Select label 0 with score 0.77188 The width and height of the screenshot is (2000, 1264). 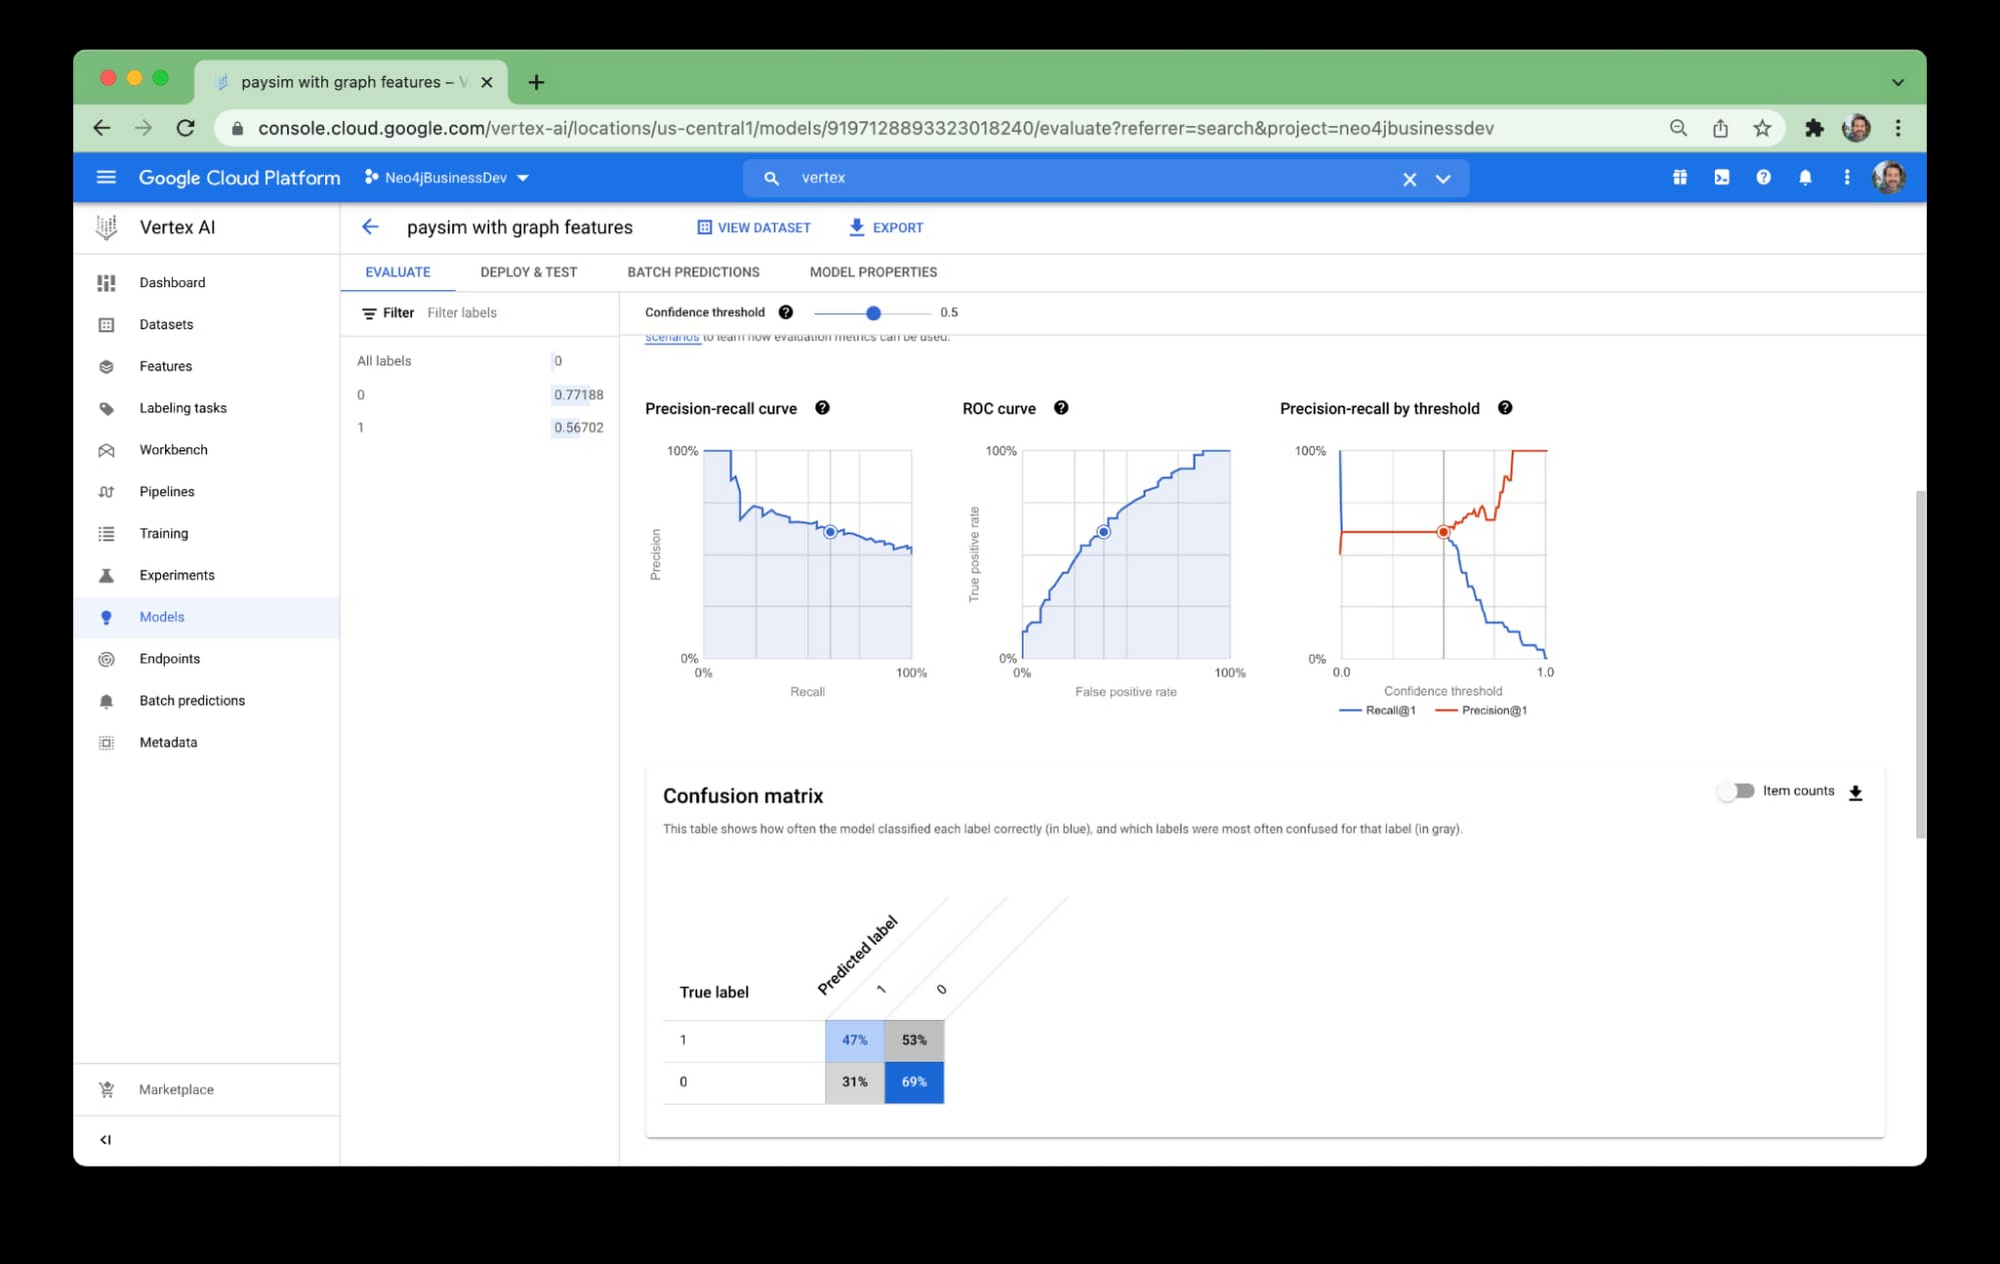(480, 395)
